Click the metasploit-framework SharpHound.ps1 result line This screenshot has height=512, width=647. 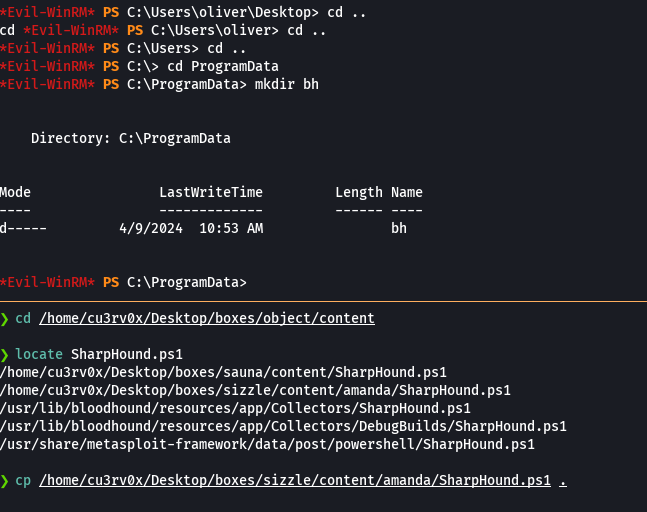267,444
